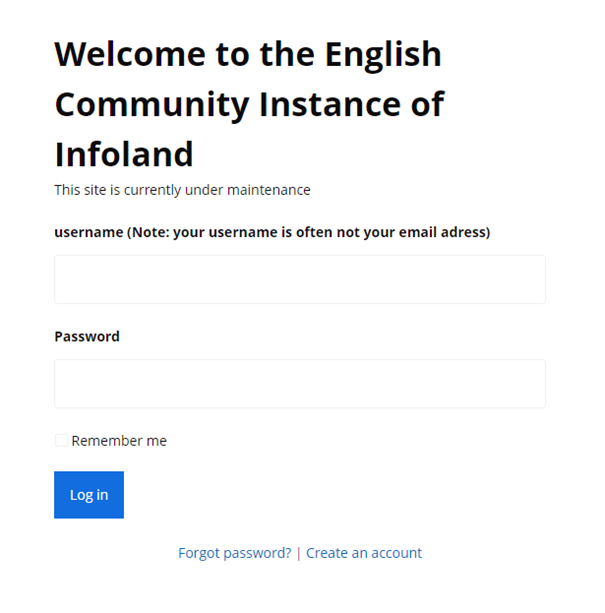Click 'Community Instance of' heading line
Screen dimensions: 605x613
click(249, 105)
